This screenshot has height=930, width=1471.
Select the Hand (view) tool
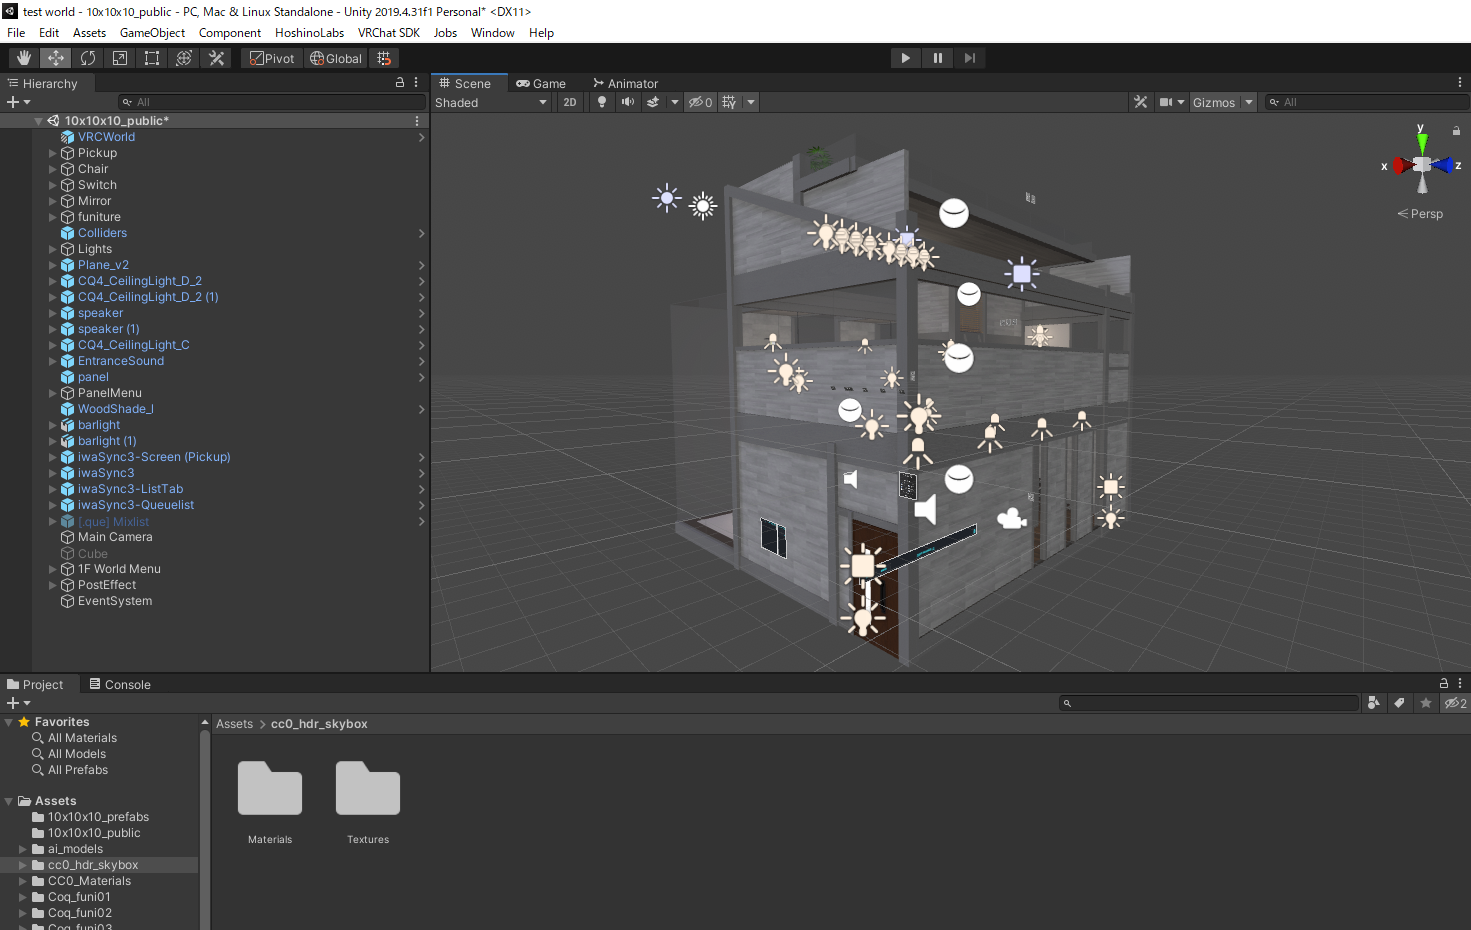coord(23,57)
